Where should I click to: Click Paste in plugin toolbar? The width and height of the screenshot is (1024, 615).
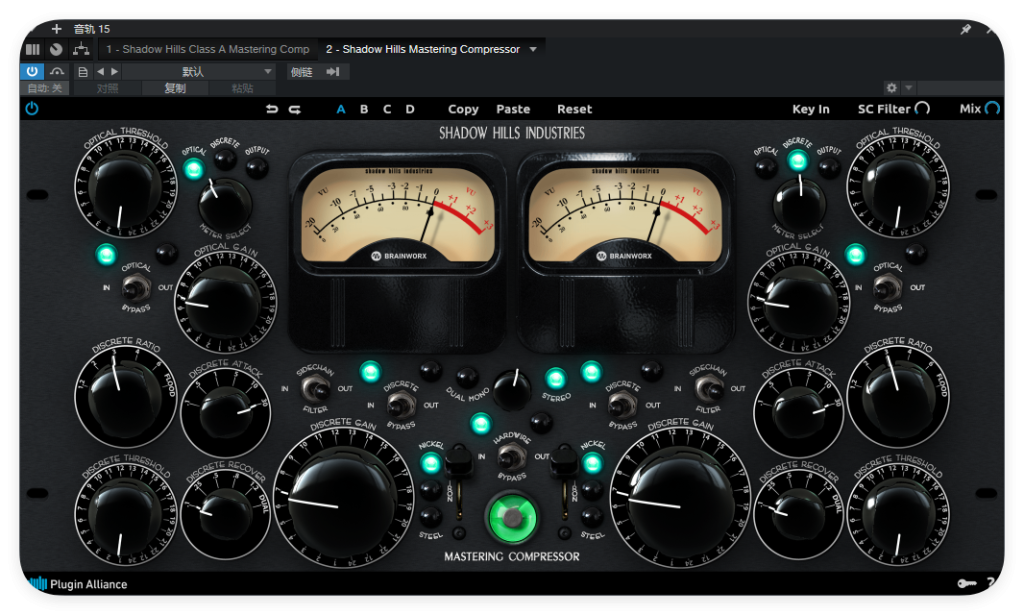[513, 109]
